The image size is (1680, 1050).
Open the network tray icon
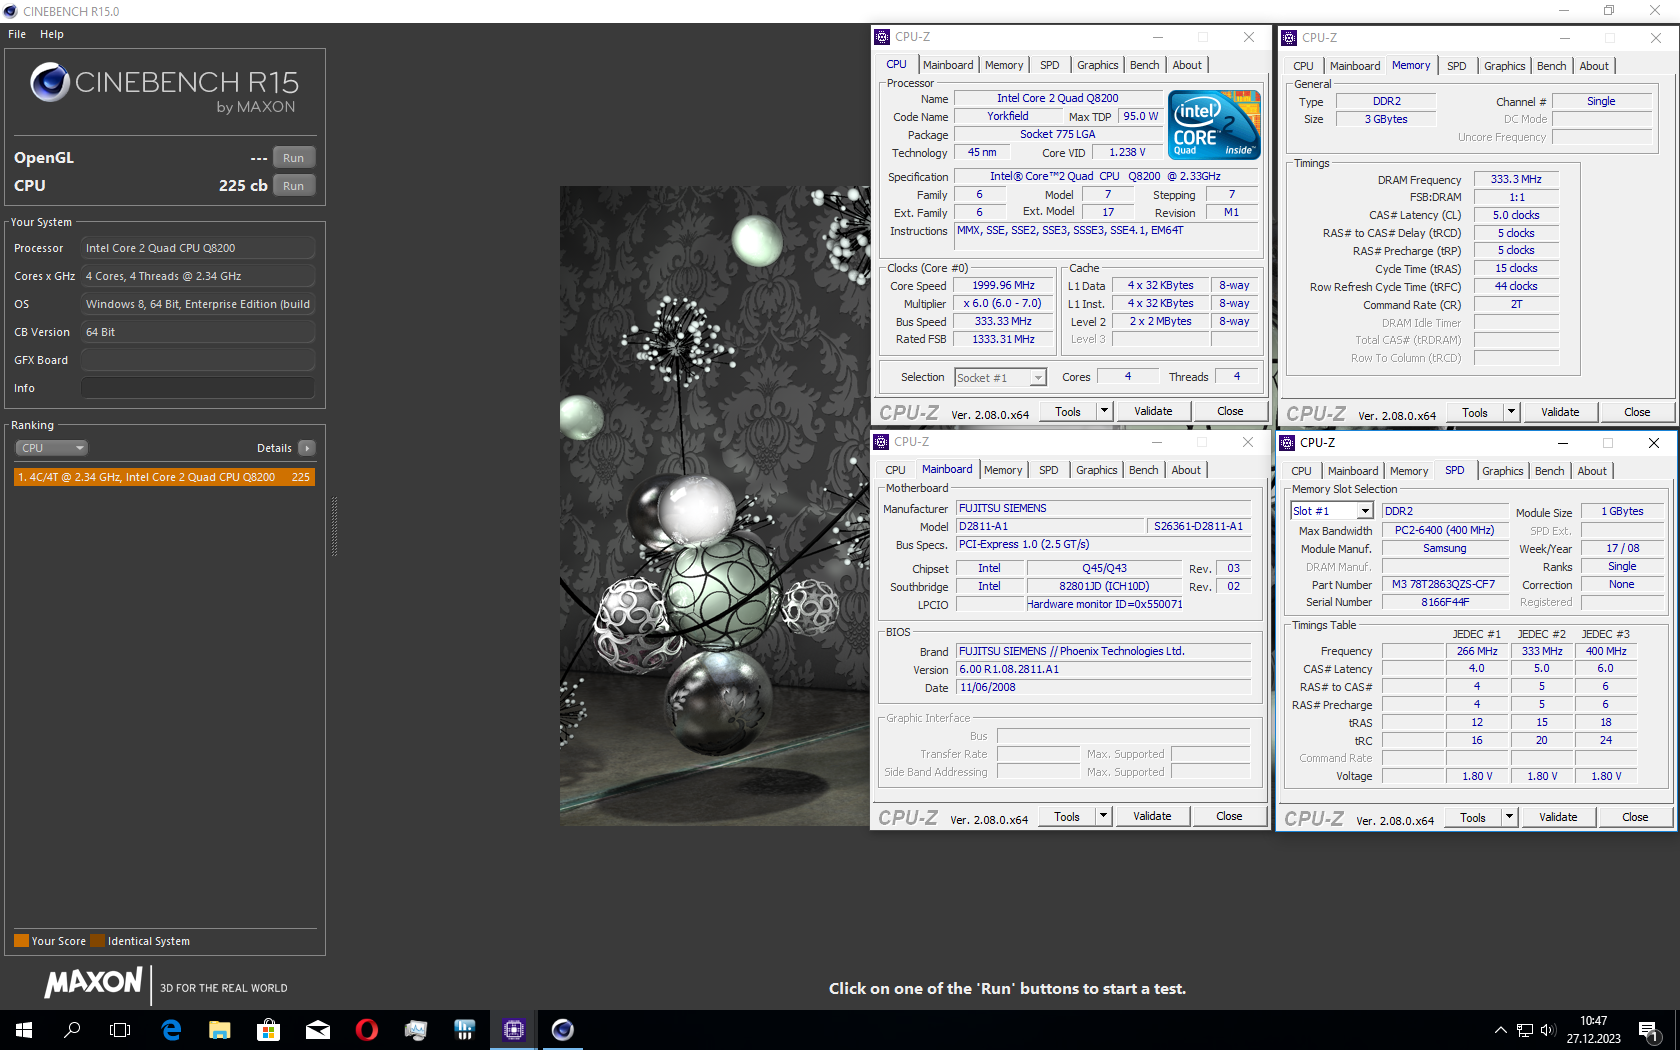1524,1030
